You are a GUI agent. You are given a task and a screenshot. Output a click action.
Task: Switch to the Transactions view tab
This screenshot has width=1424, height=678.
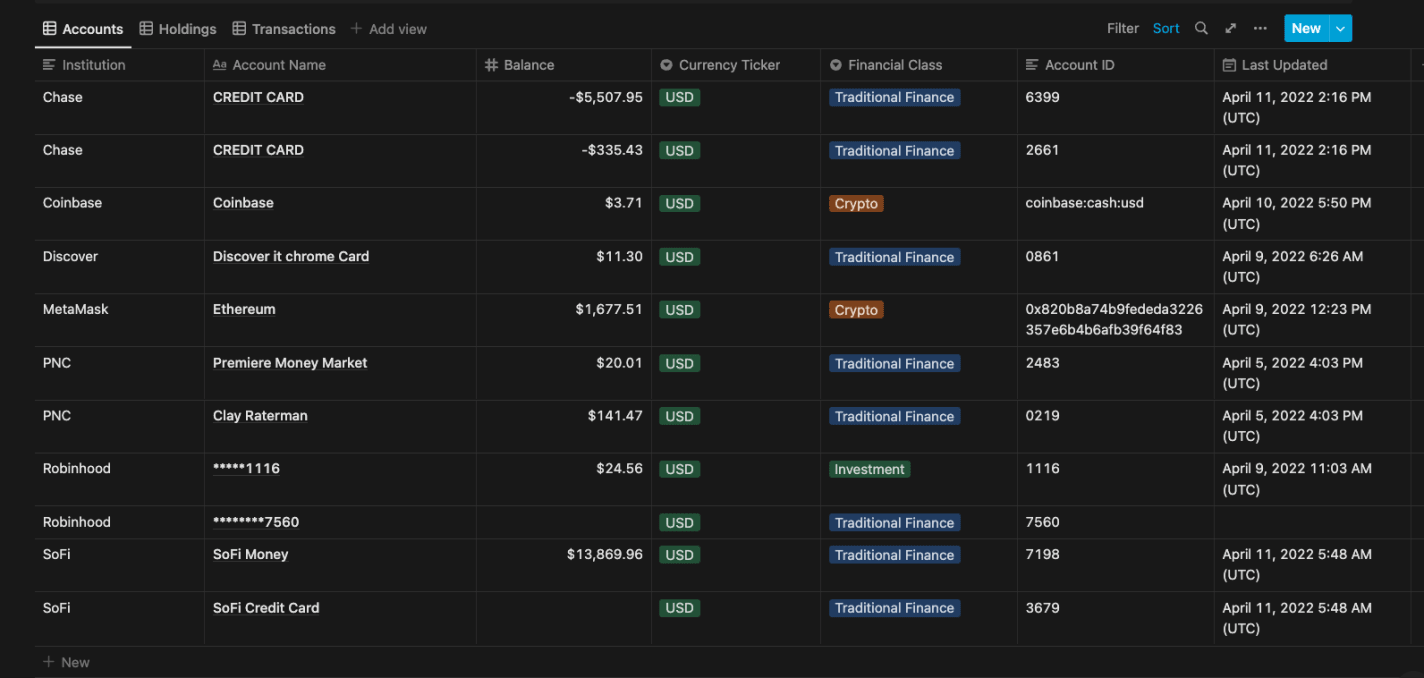(x=284, y=29)
